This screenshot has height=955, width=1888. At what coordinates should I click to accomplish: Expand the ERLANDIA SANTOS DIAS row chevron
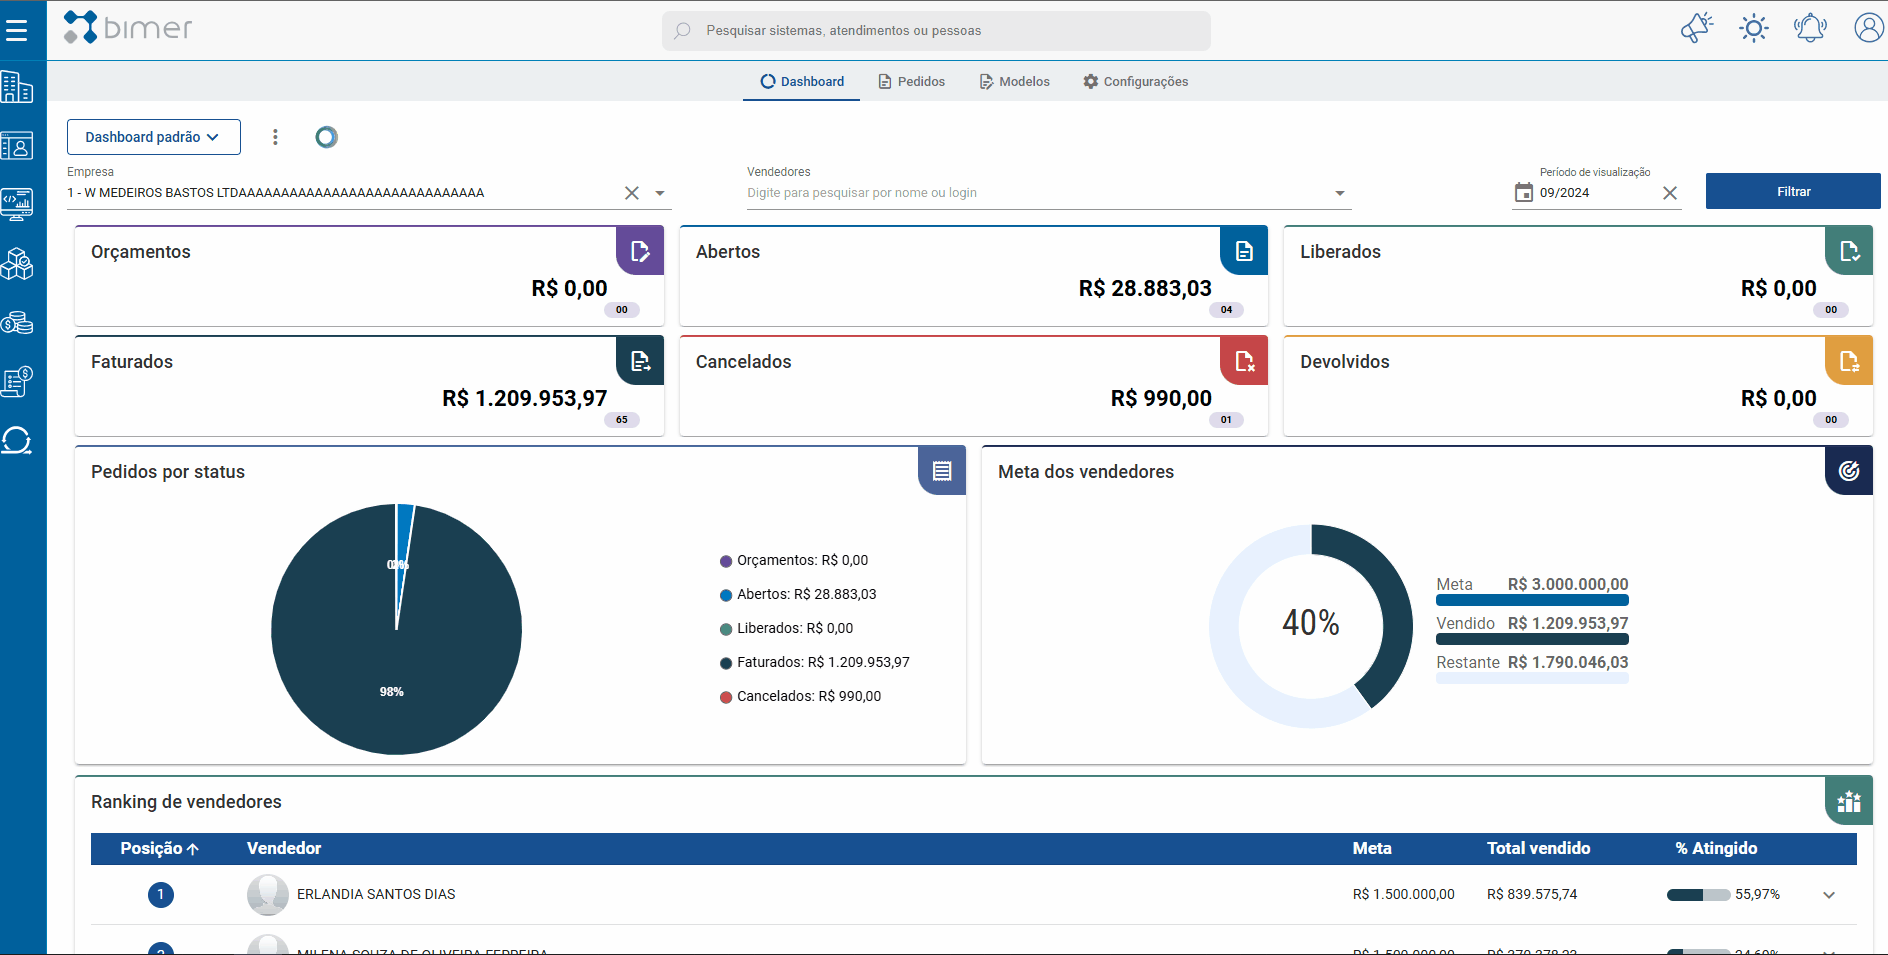[x=1829, y=895]
